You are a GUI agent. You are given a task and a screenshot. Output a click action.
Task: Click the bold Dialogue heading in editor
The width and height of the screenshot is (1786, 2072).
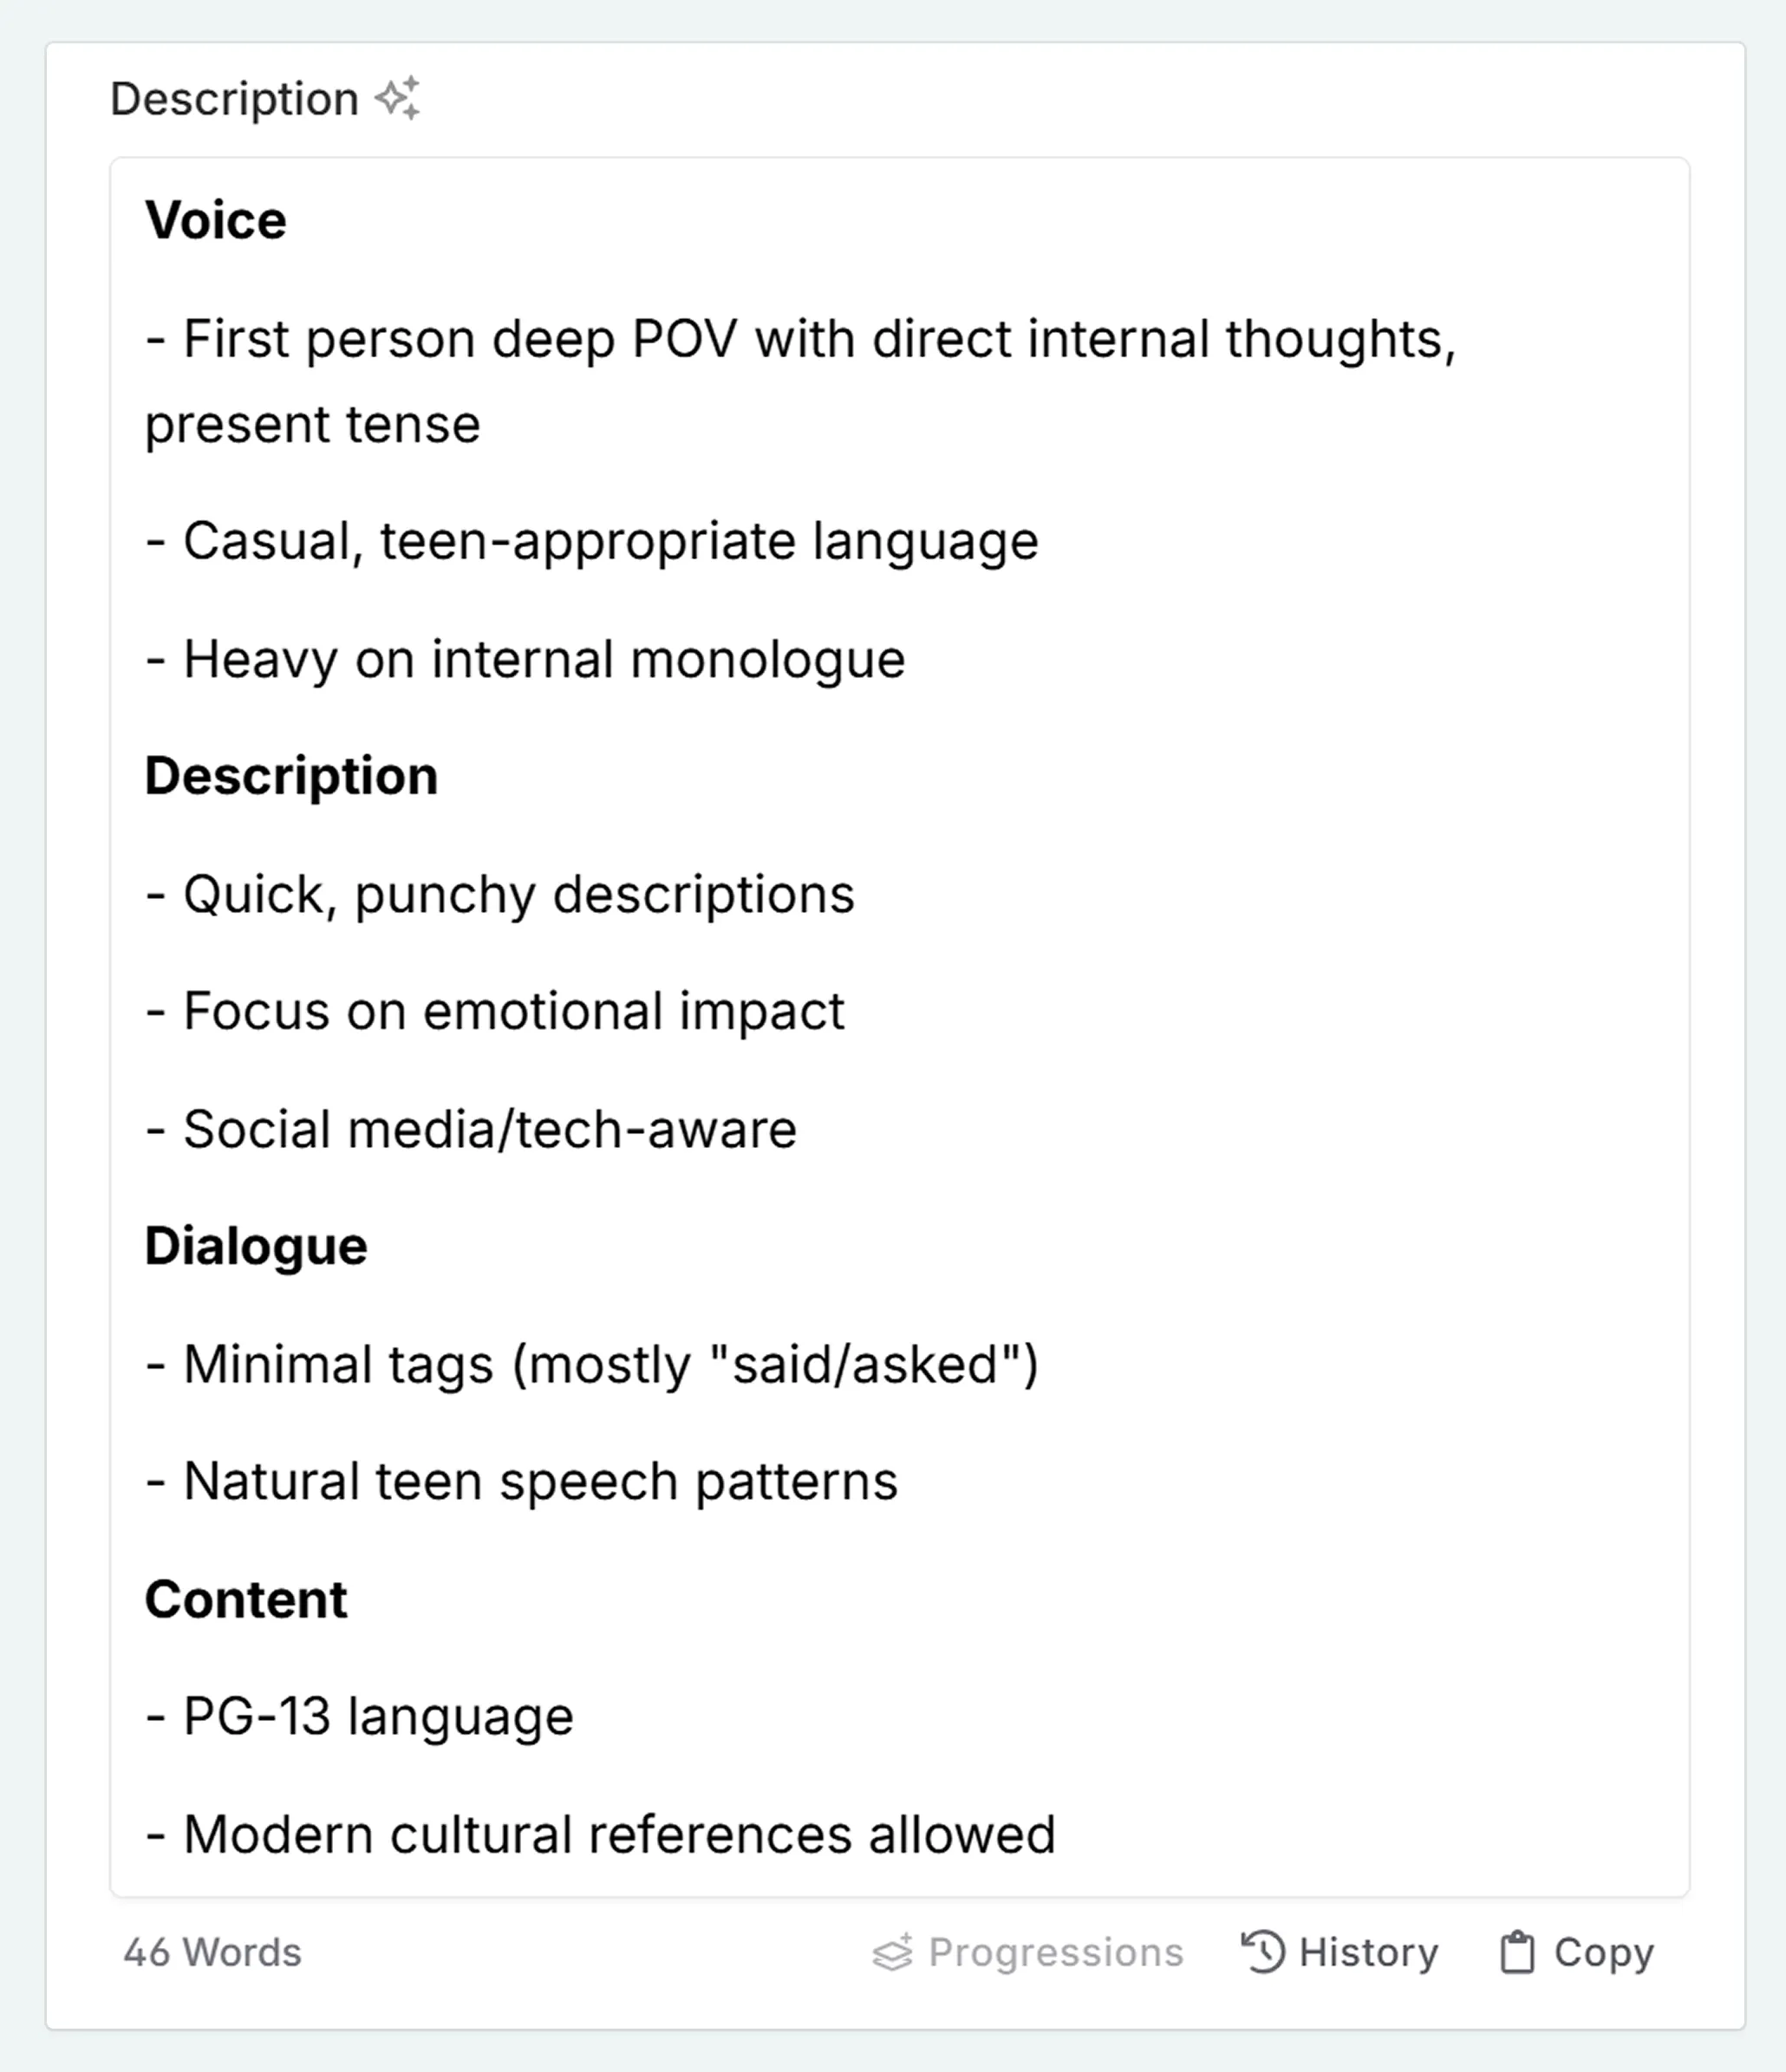(256, 1246)
